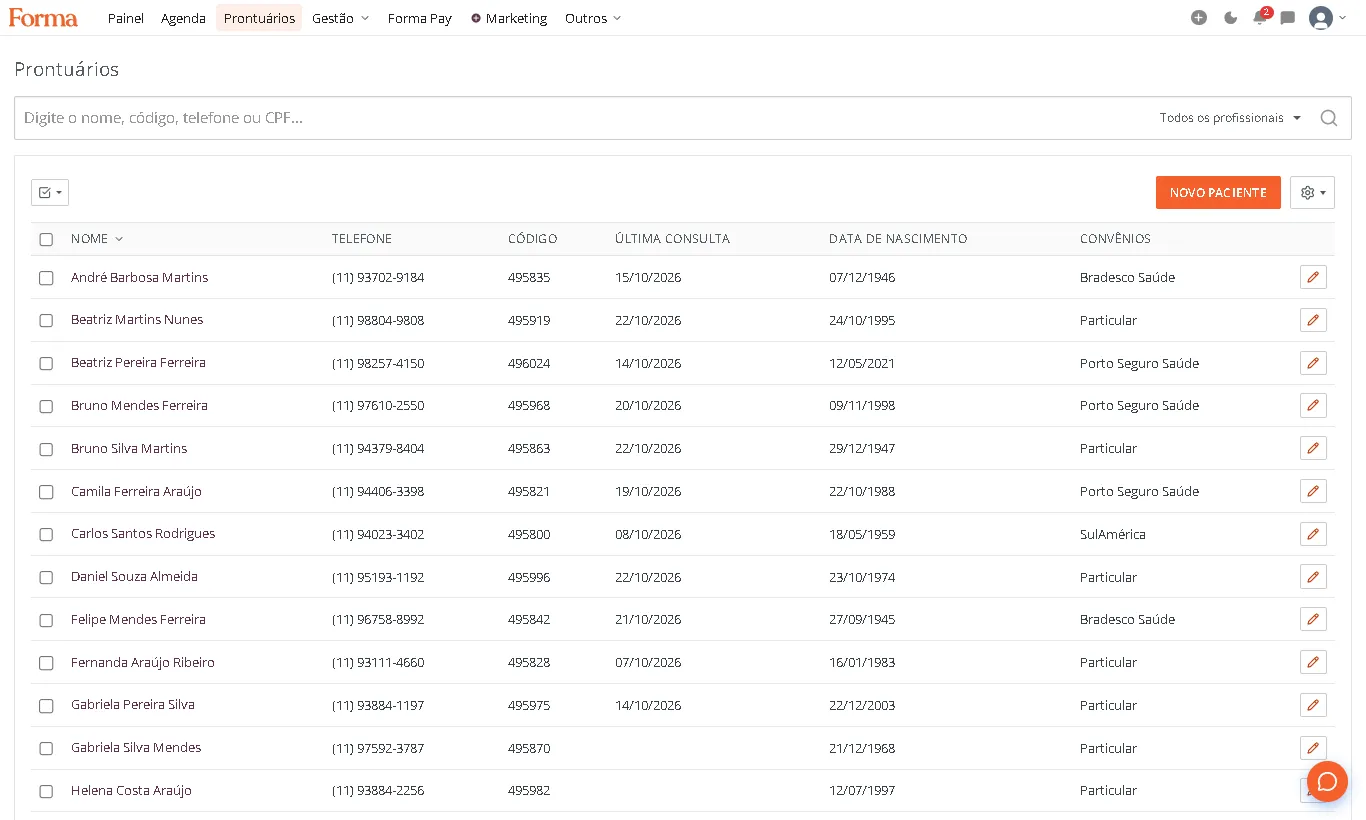
Task: Click the Forma logo
Action: (x=43, y=18)
